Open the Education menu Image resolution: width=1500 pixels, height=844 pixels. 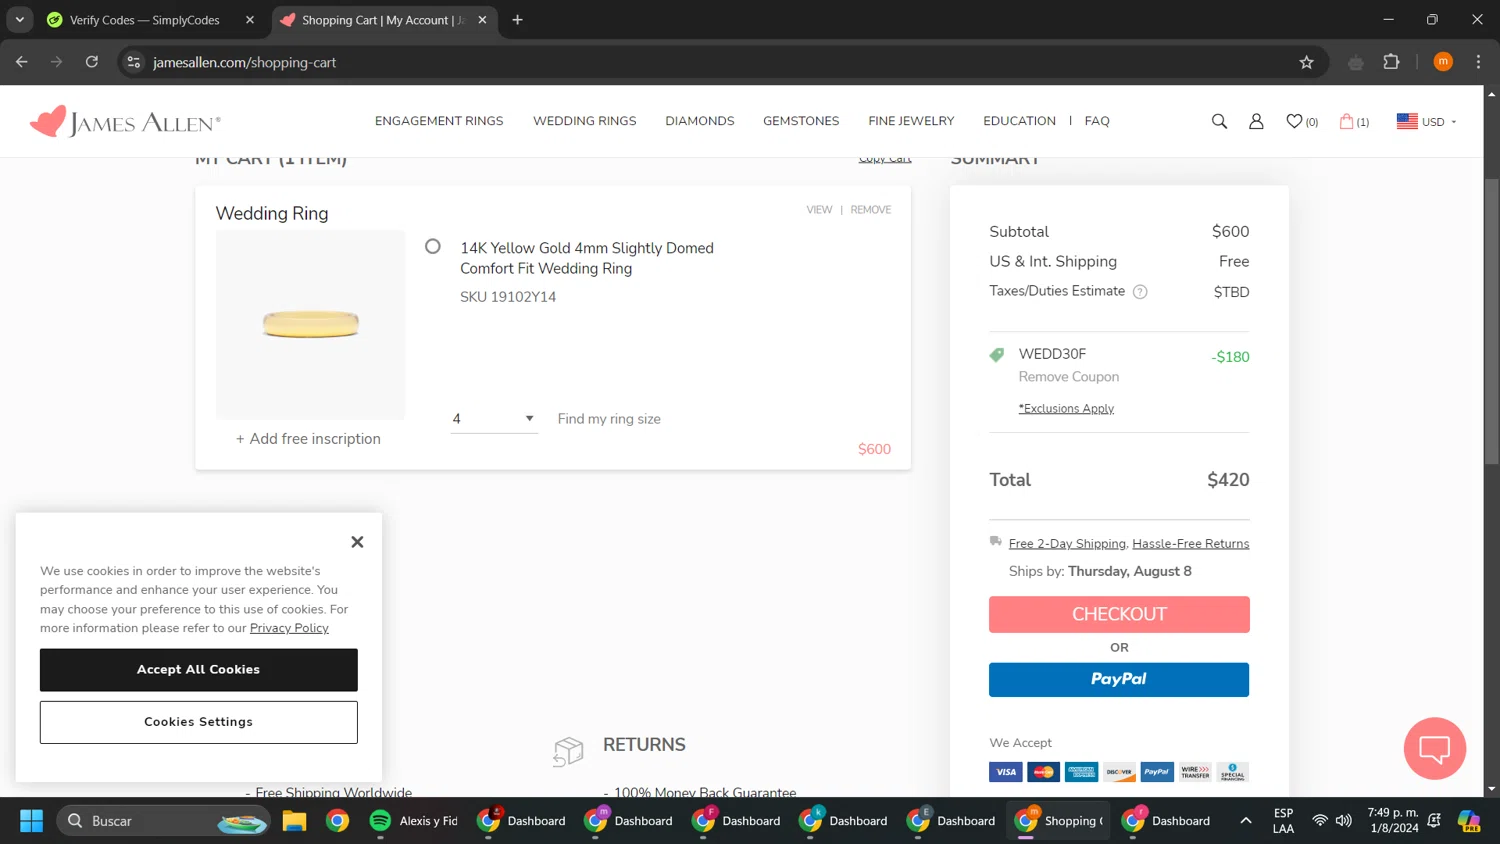(x=1019, y=121)
